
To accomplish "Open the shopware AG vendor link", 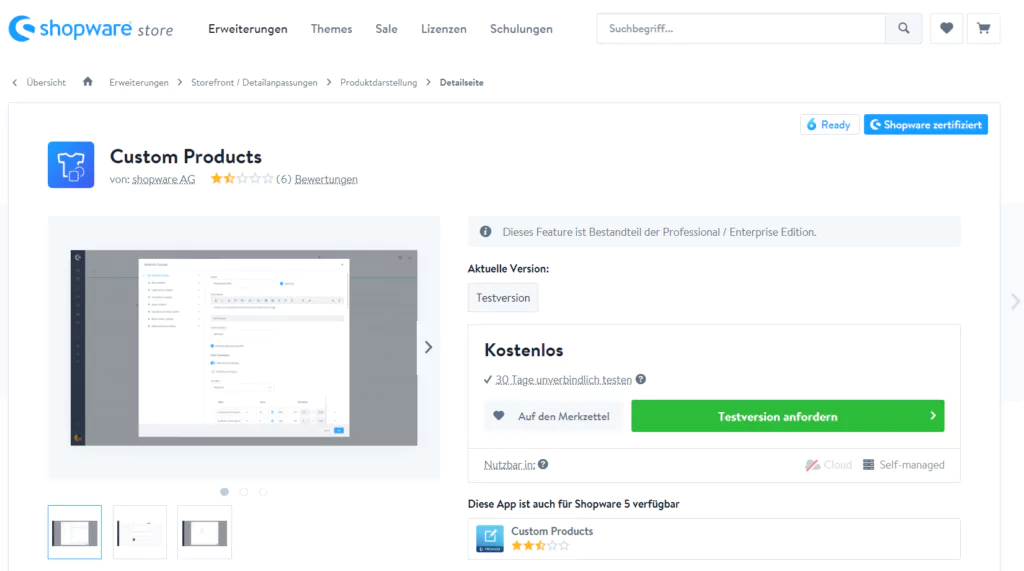I will click(163, 179).
